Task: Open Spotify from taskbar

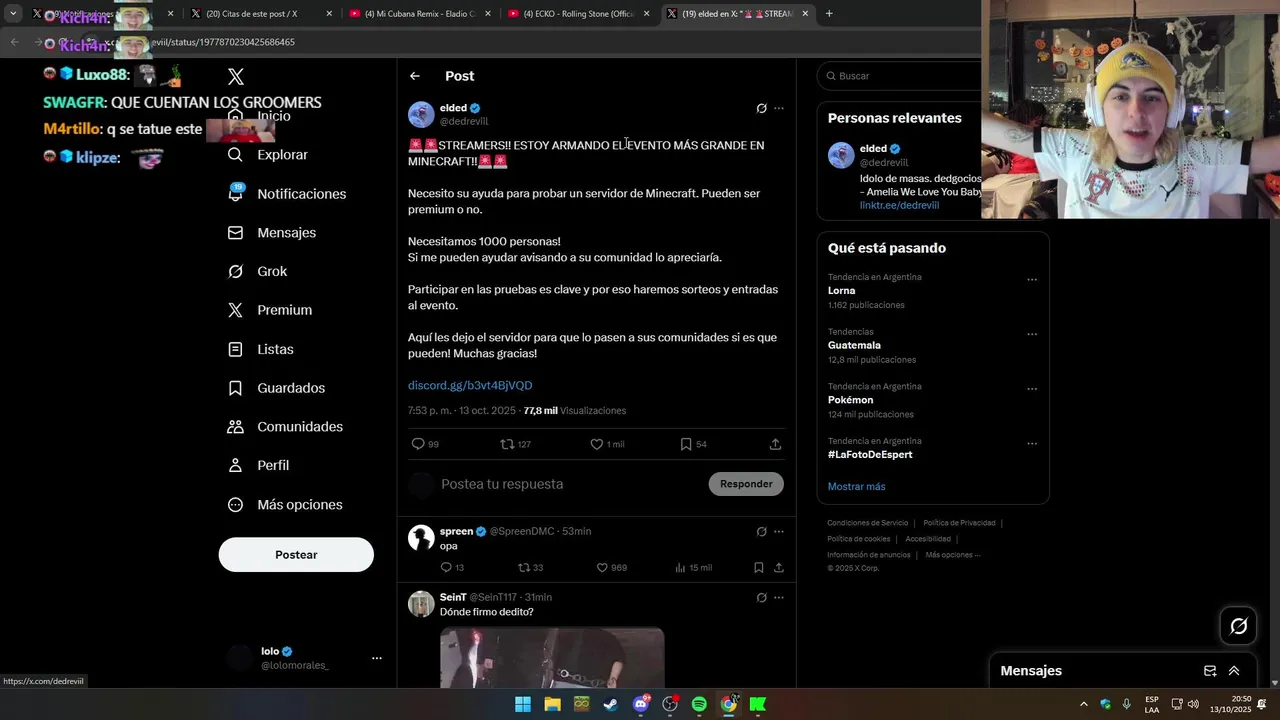Action: point(699,705)
